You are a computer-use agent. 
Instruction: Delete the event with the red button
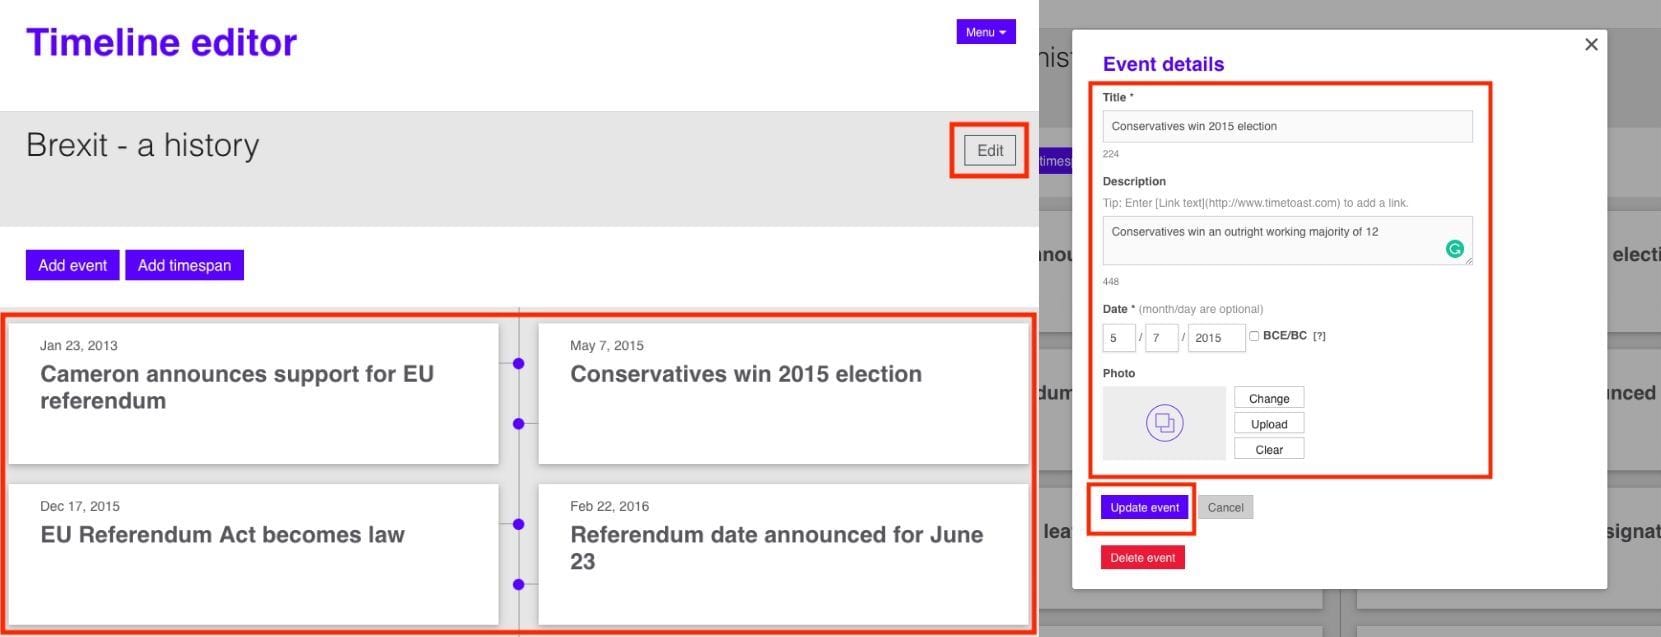tap(1142, 557)
